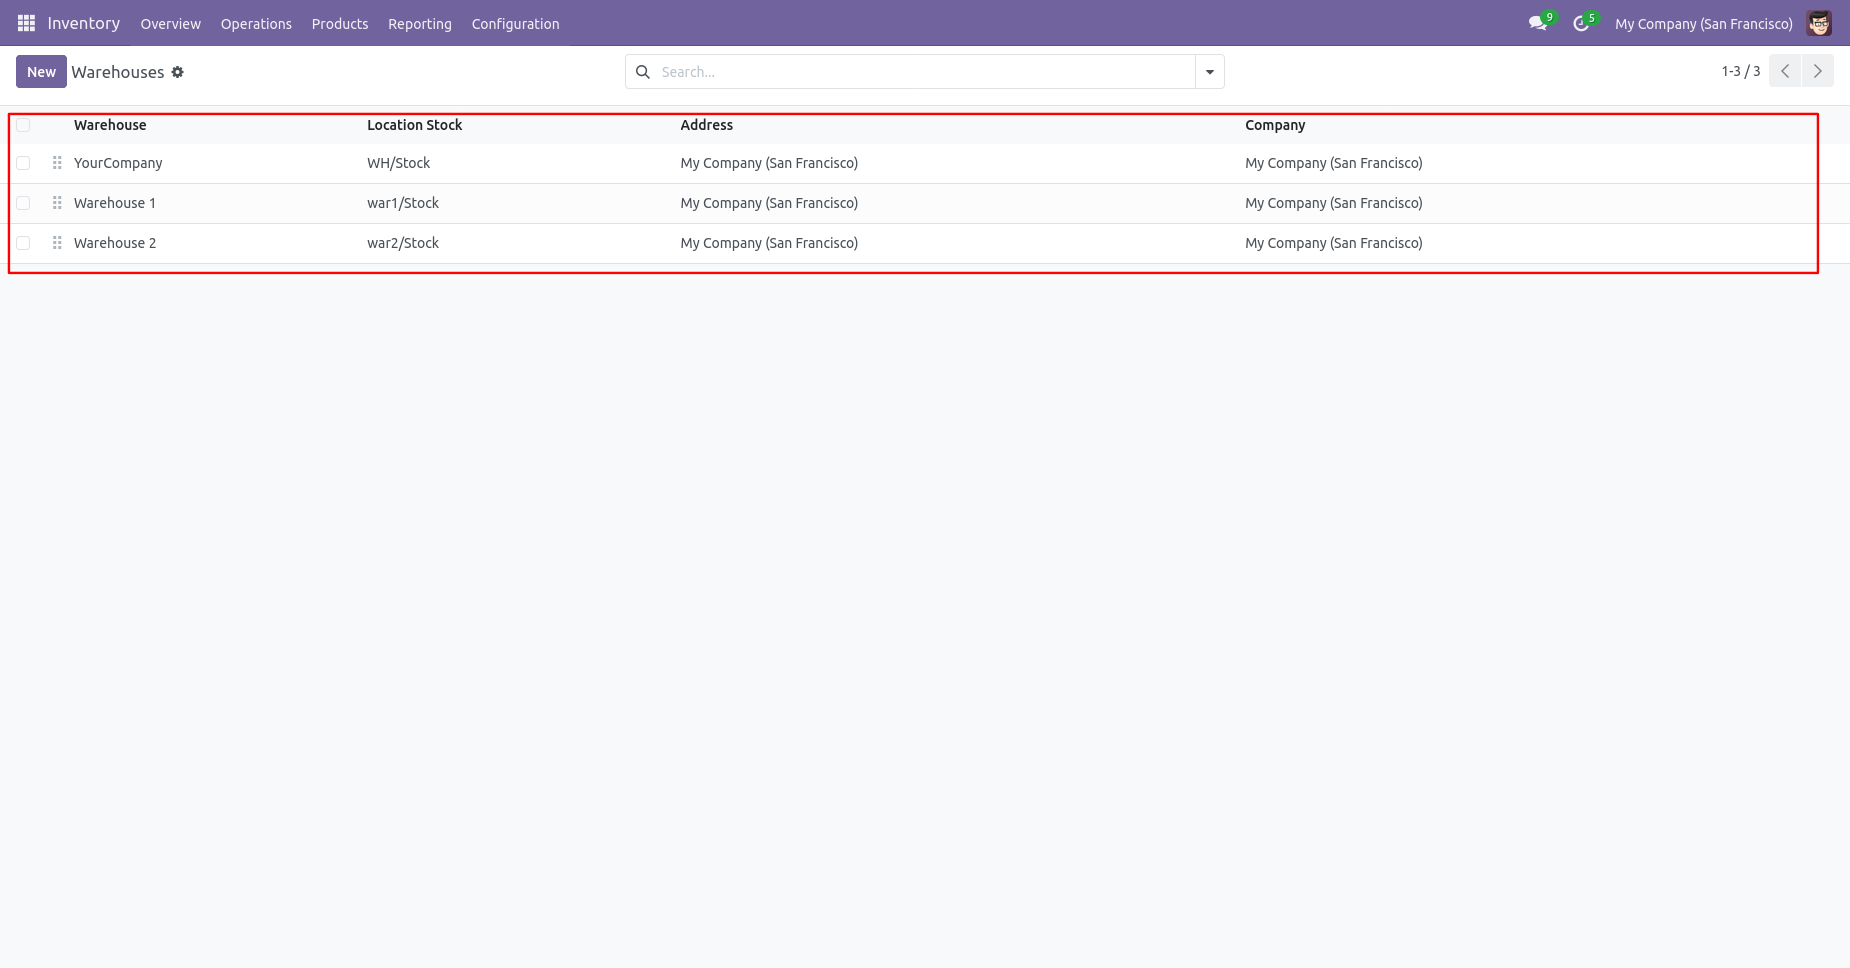
Task: Expand the search filter options dropdown
Action: [1210, 72]
